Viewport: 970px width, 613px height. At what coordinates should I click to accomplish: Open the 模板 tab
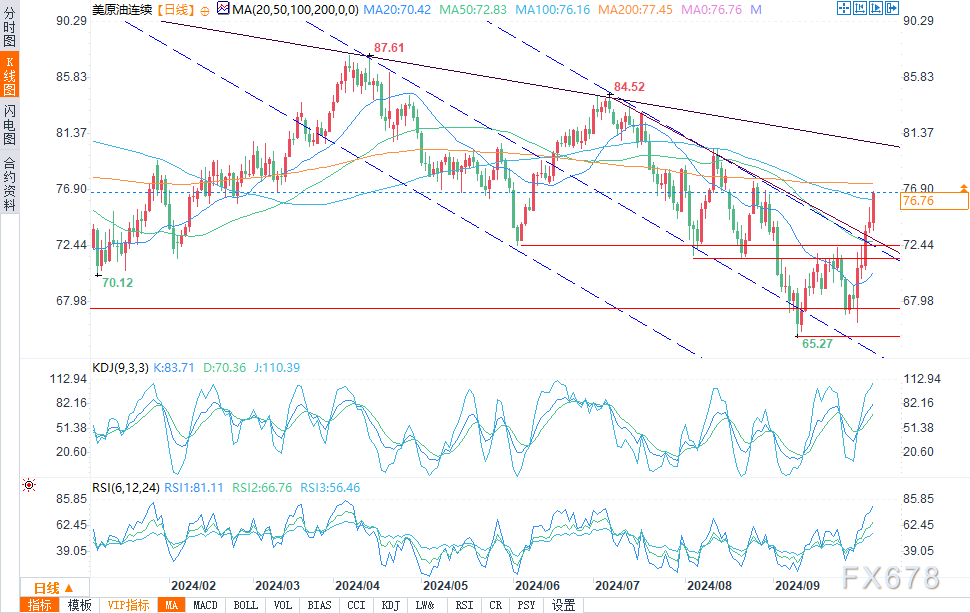pos(80,605)
